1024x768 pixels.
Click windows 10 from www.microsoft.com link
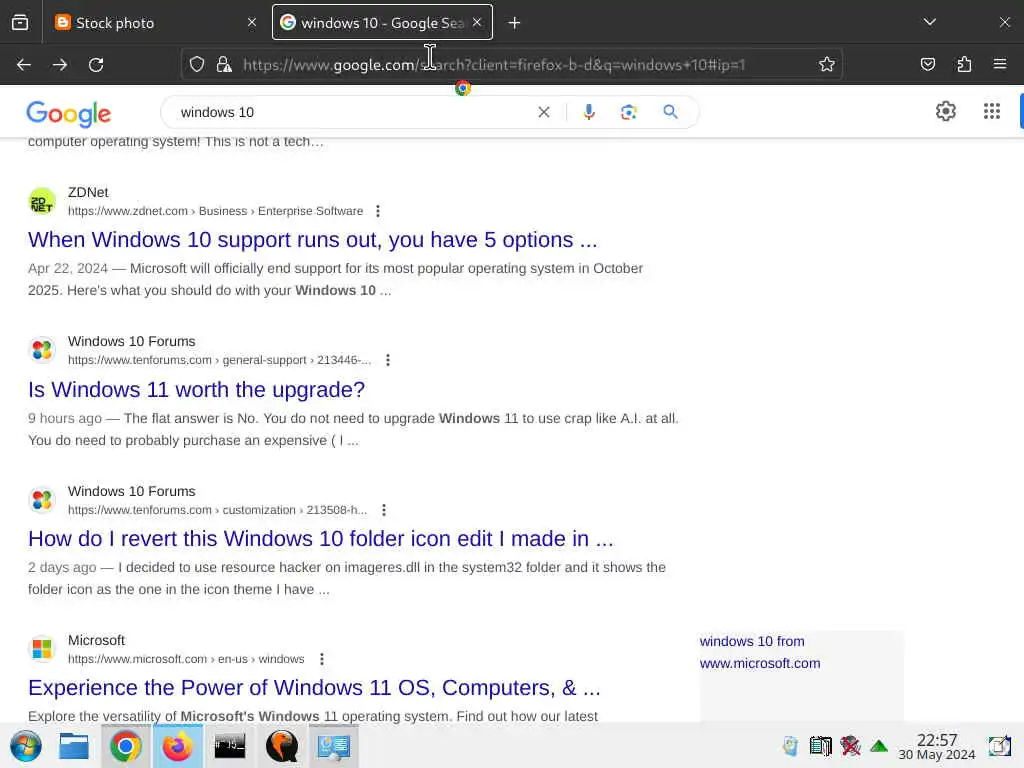(760, 652)
